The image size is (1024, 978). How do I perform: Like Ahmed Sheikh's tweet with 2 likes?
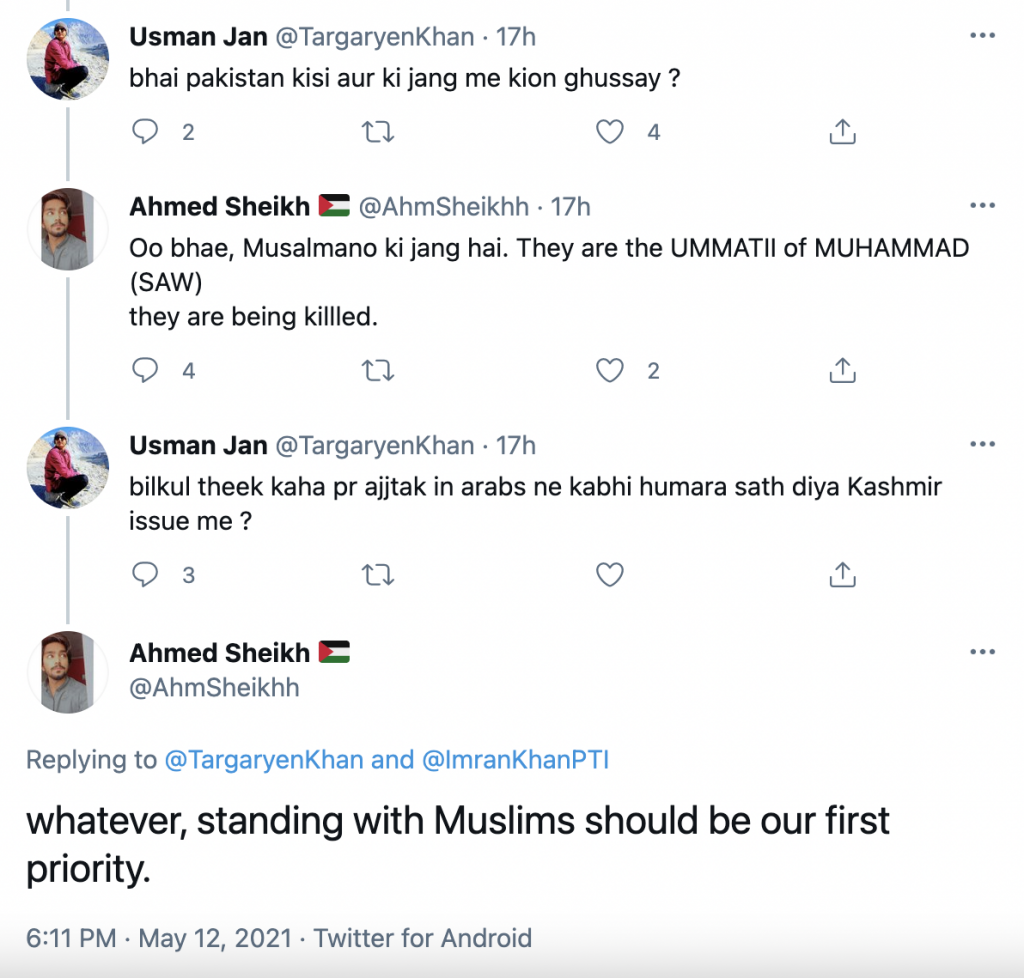point(610,371)
